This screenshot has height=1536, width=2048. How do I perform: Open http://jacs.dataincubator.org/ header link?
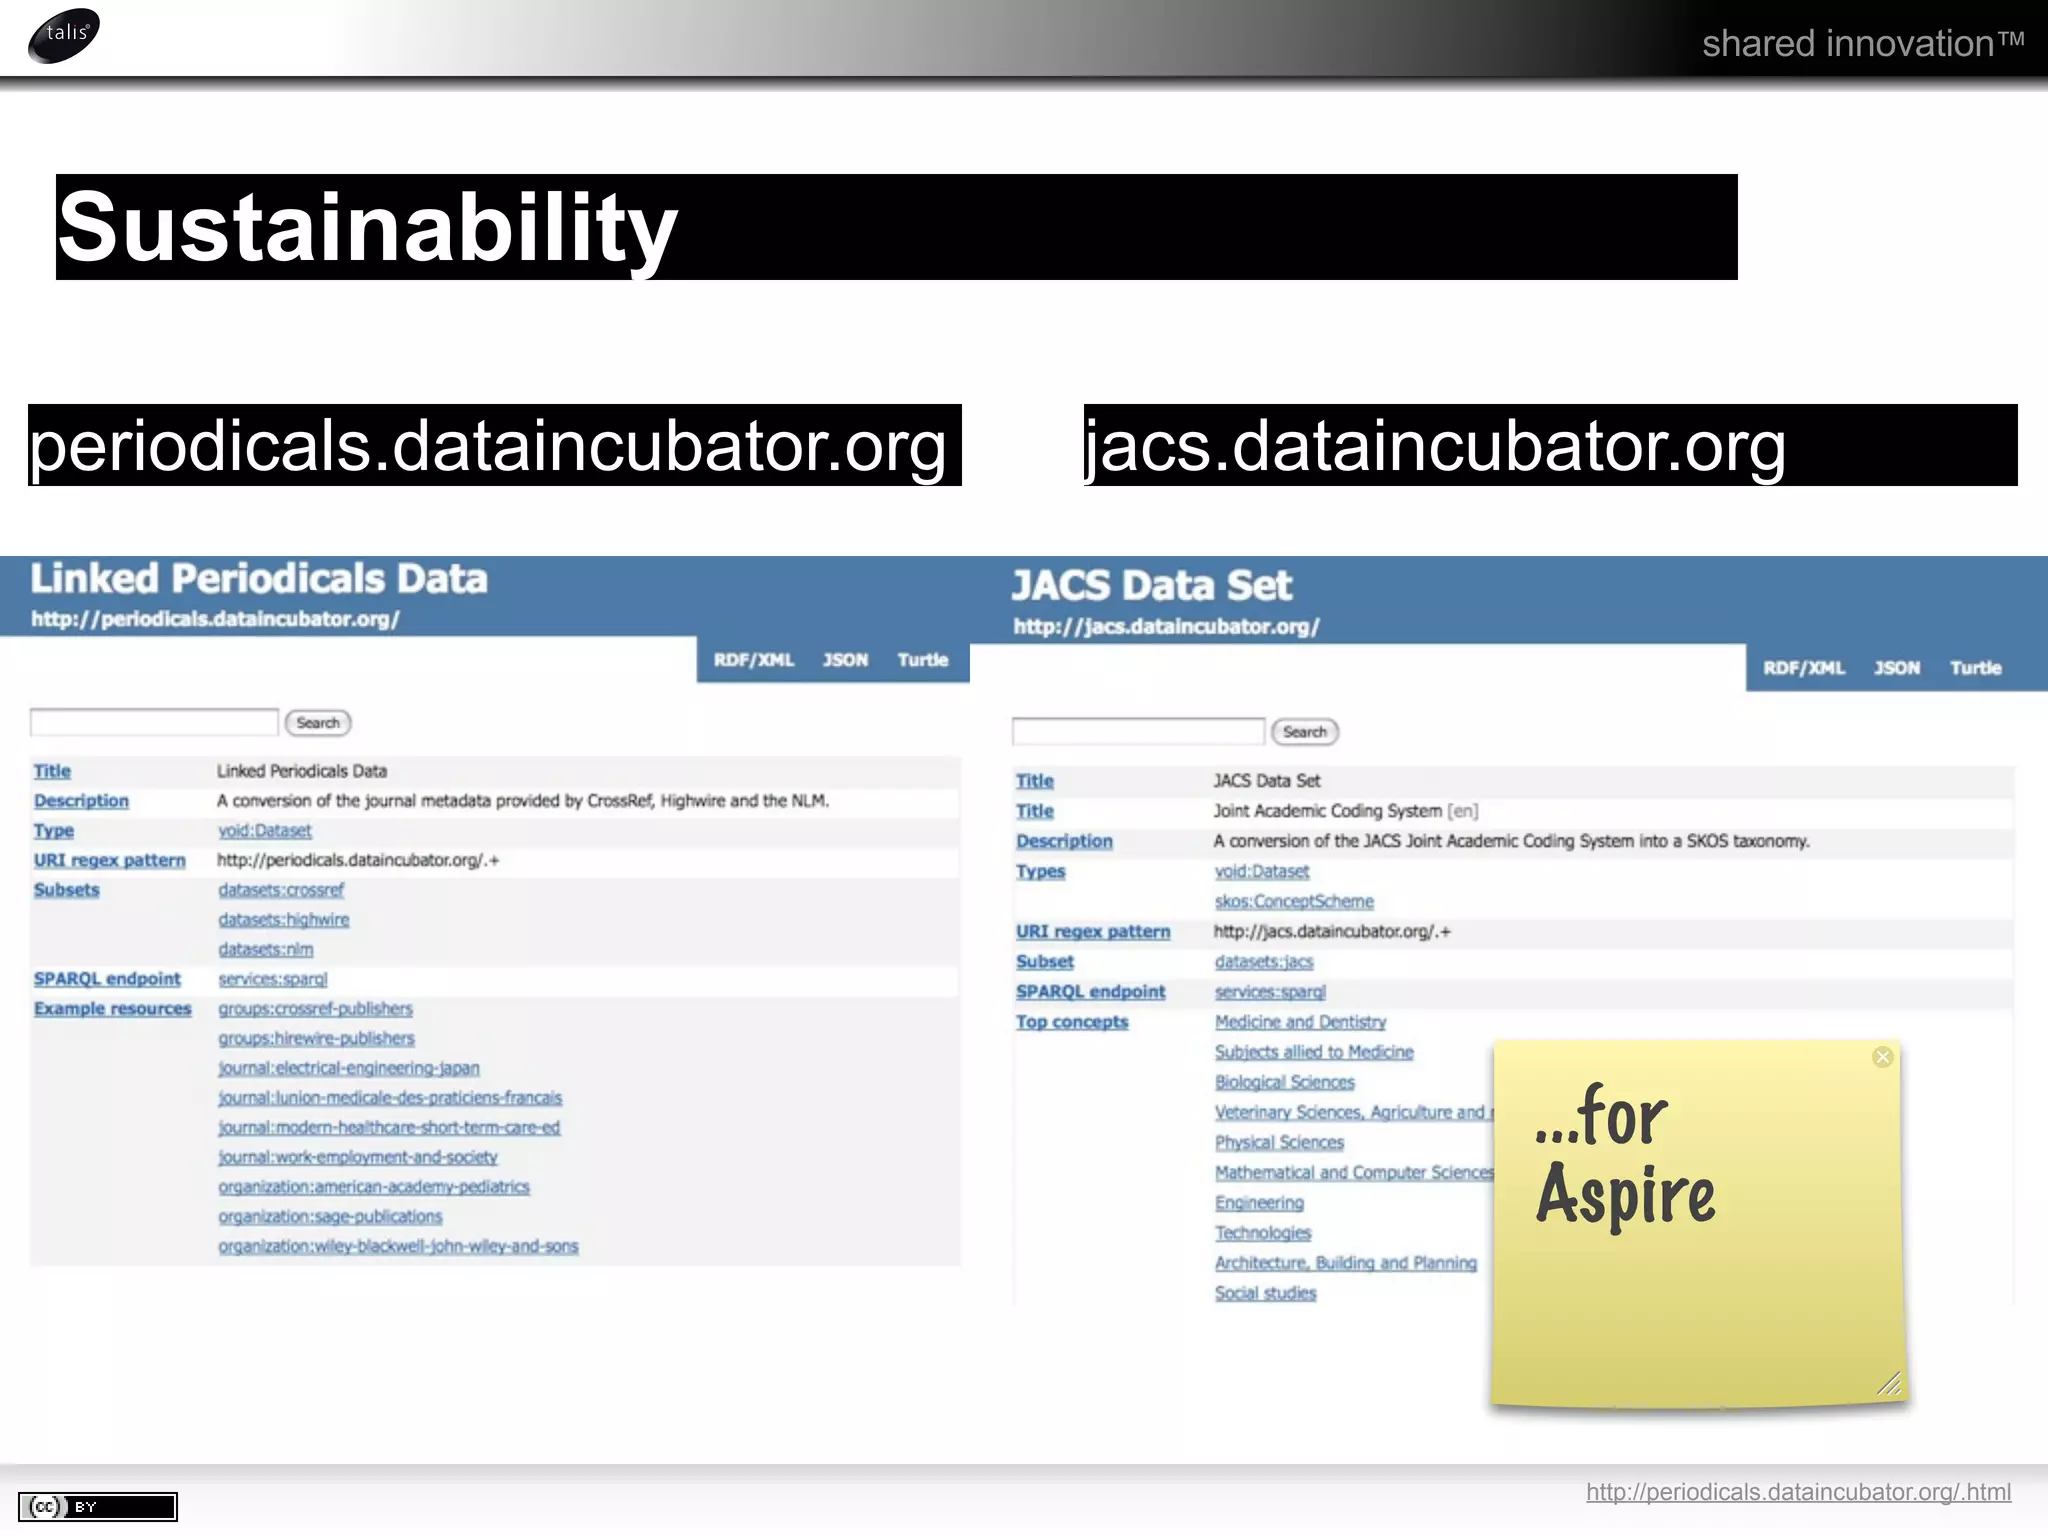1166,627
